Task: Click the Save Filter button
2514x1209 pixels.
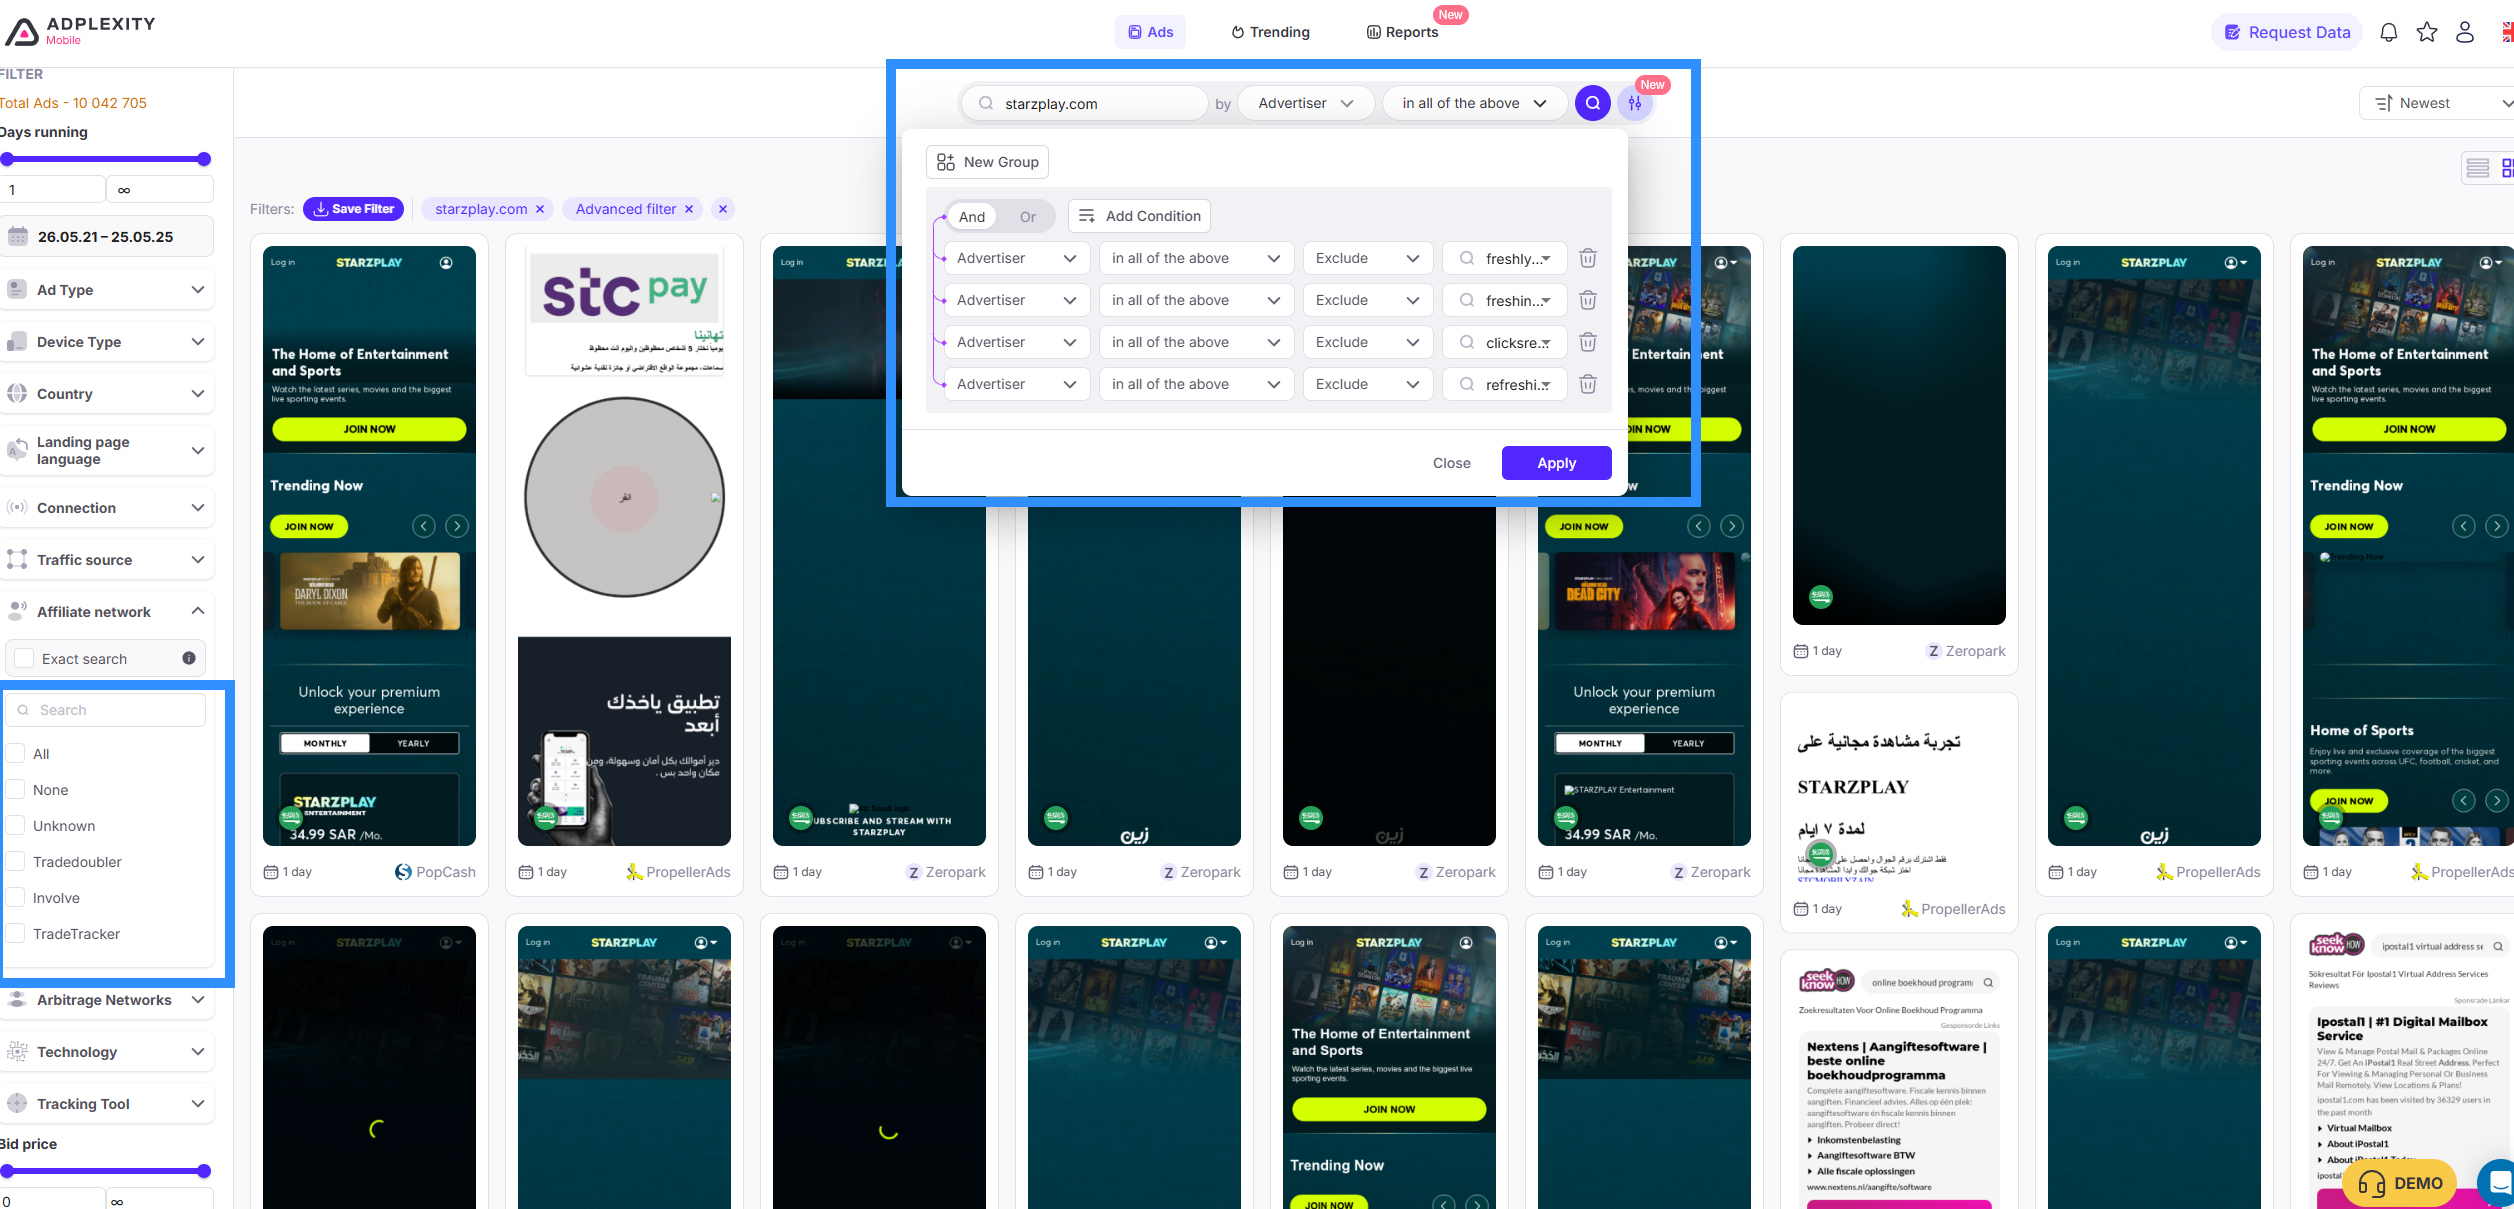Action: click(353, 209)
